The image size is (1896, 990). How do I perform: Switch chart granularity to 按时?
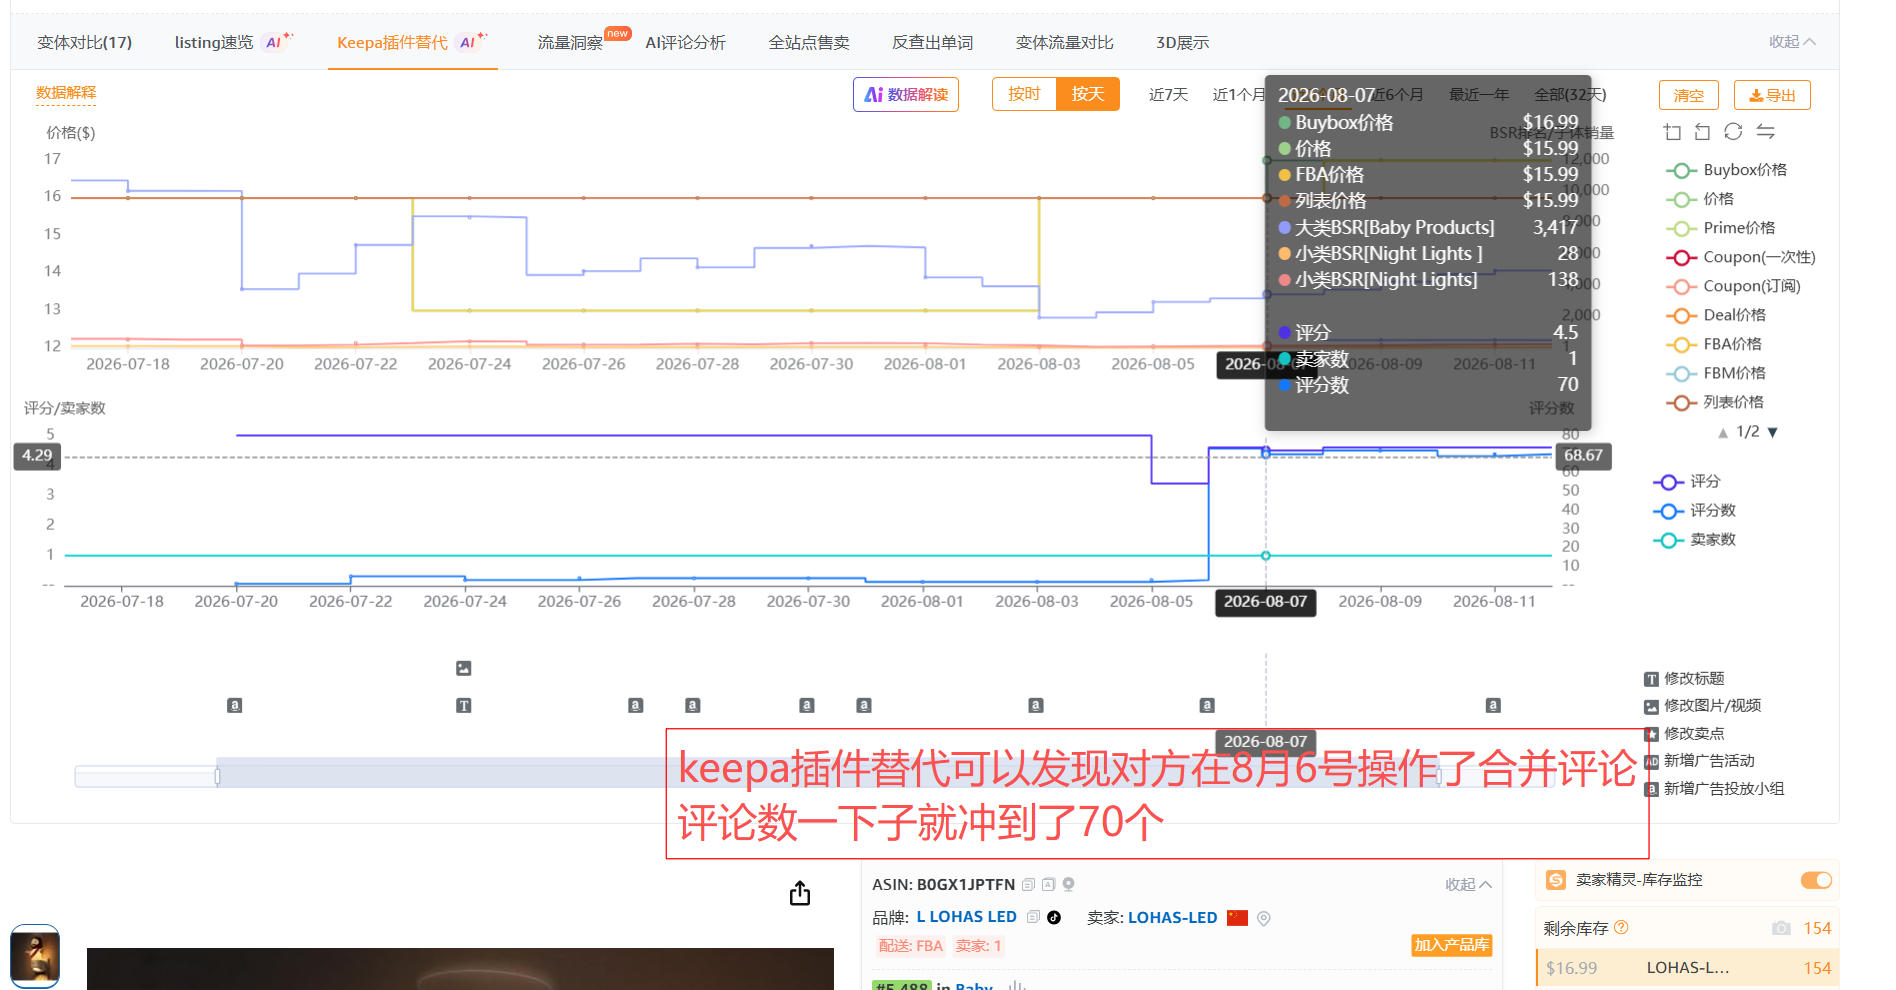[x=1024, y=94]
